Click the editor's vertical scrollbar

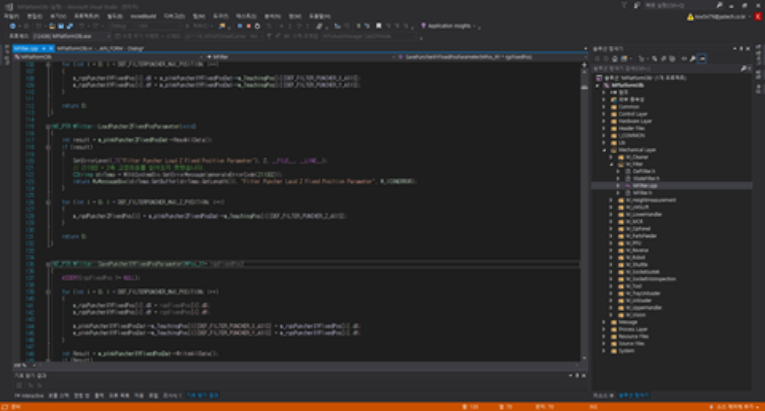(583, 200)
